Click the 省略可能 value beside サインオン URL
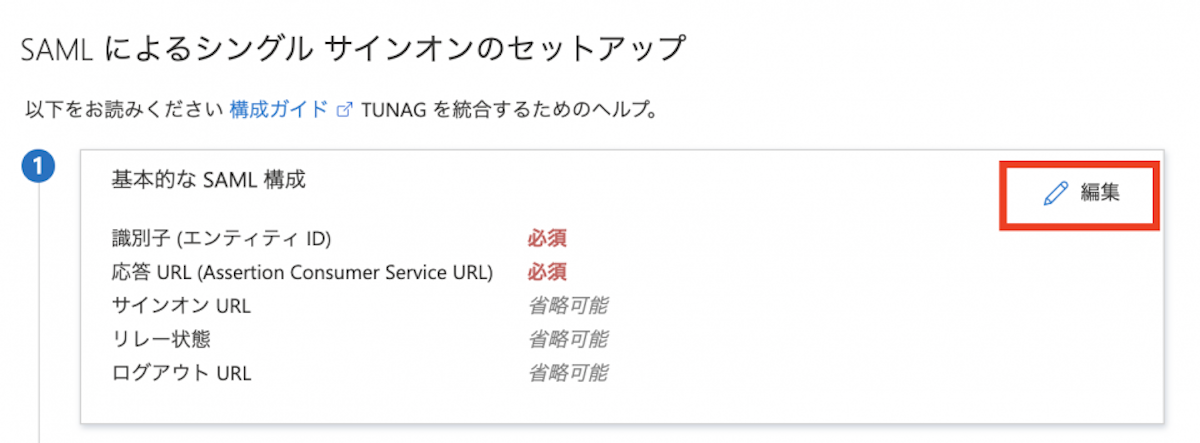 (568, 306)
